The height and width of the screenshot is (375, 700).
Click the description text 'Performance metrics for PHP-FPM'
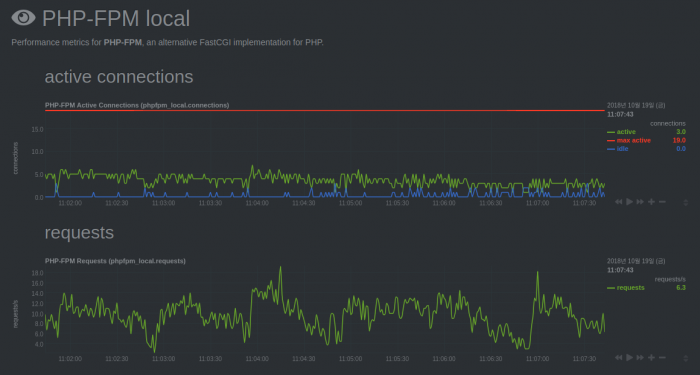click(x=77, y=42)
